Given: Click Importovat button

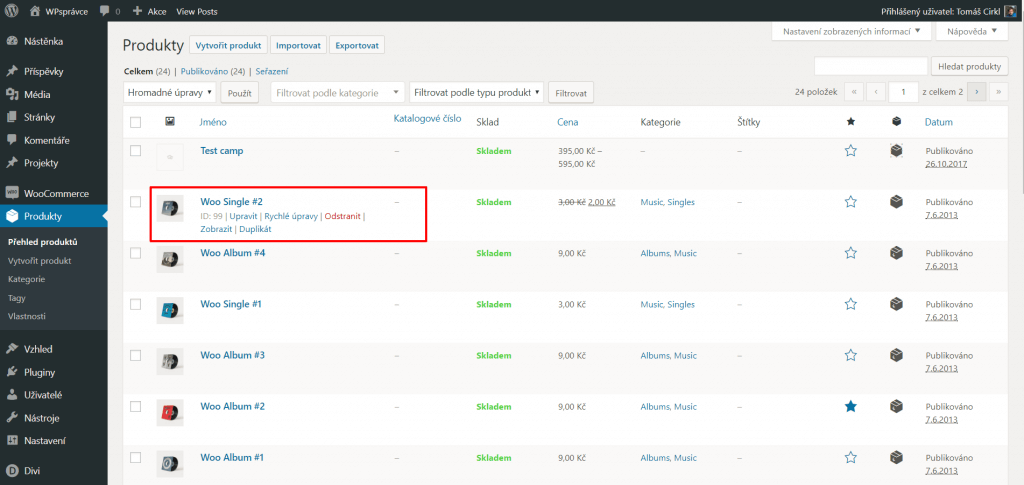Looking at the screenshot, I should [x=298, y=46].
